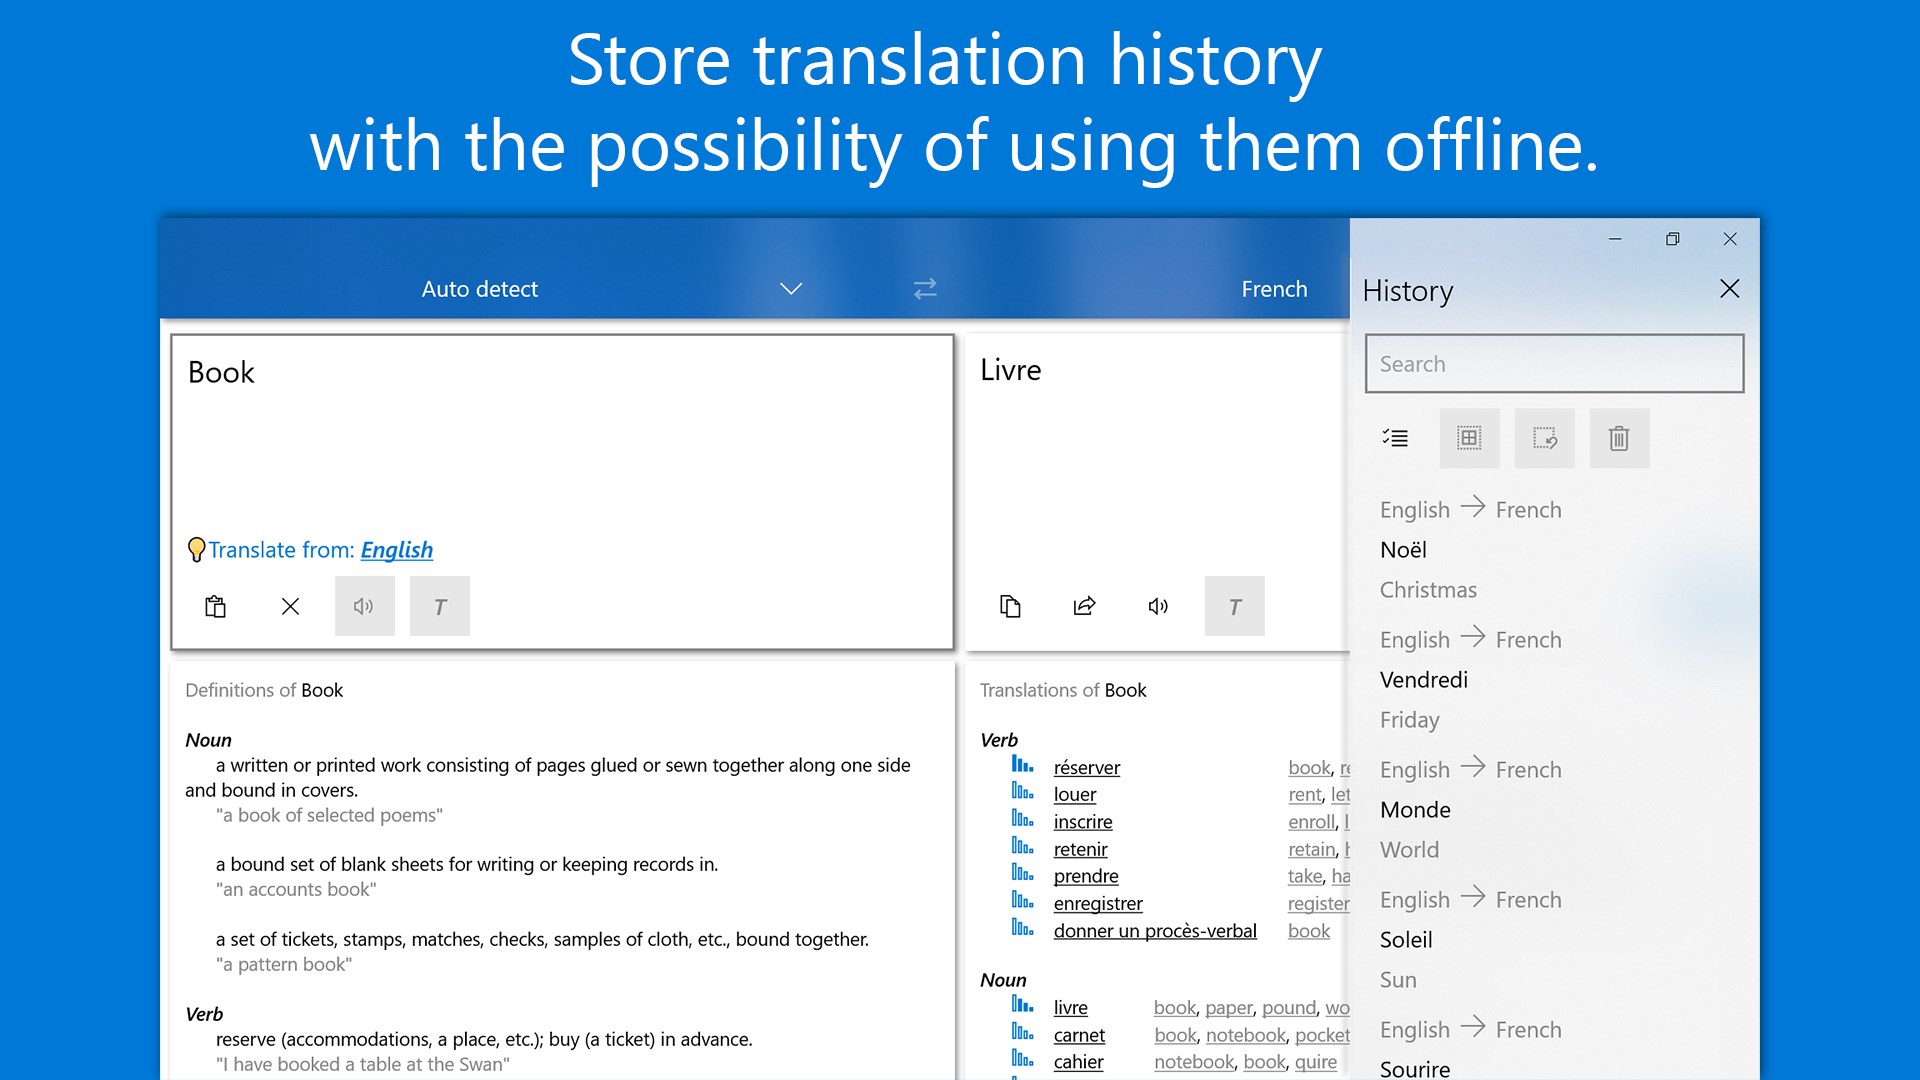This screenshot has width=1920, height=1080.
Task: Click the select all history icon
Action: point(1469,438)
